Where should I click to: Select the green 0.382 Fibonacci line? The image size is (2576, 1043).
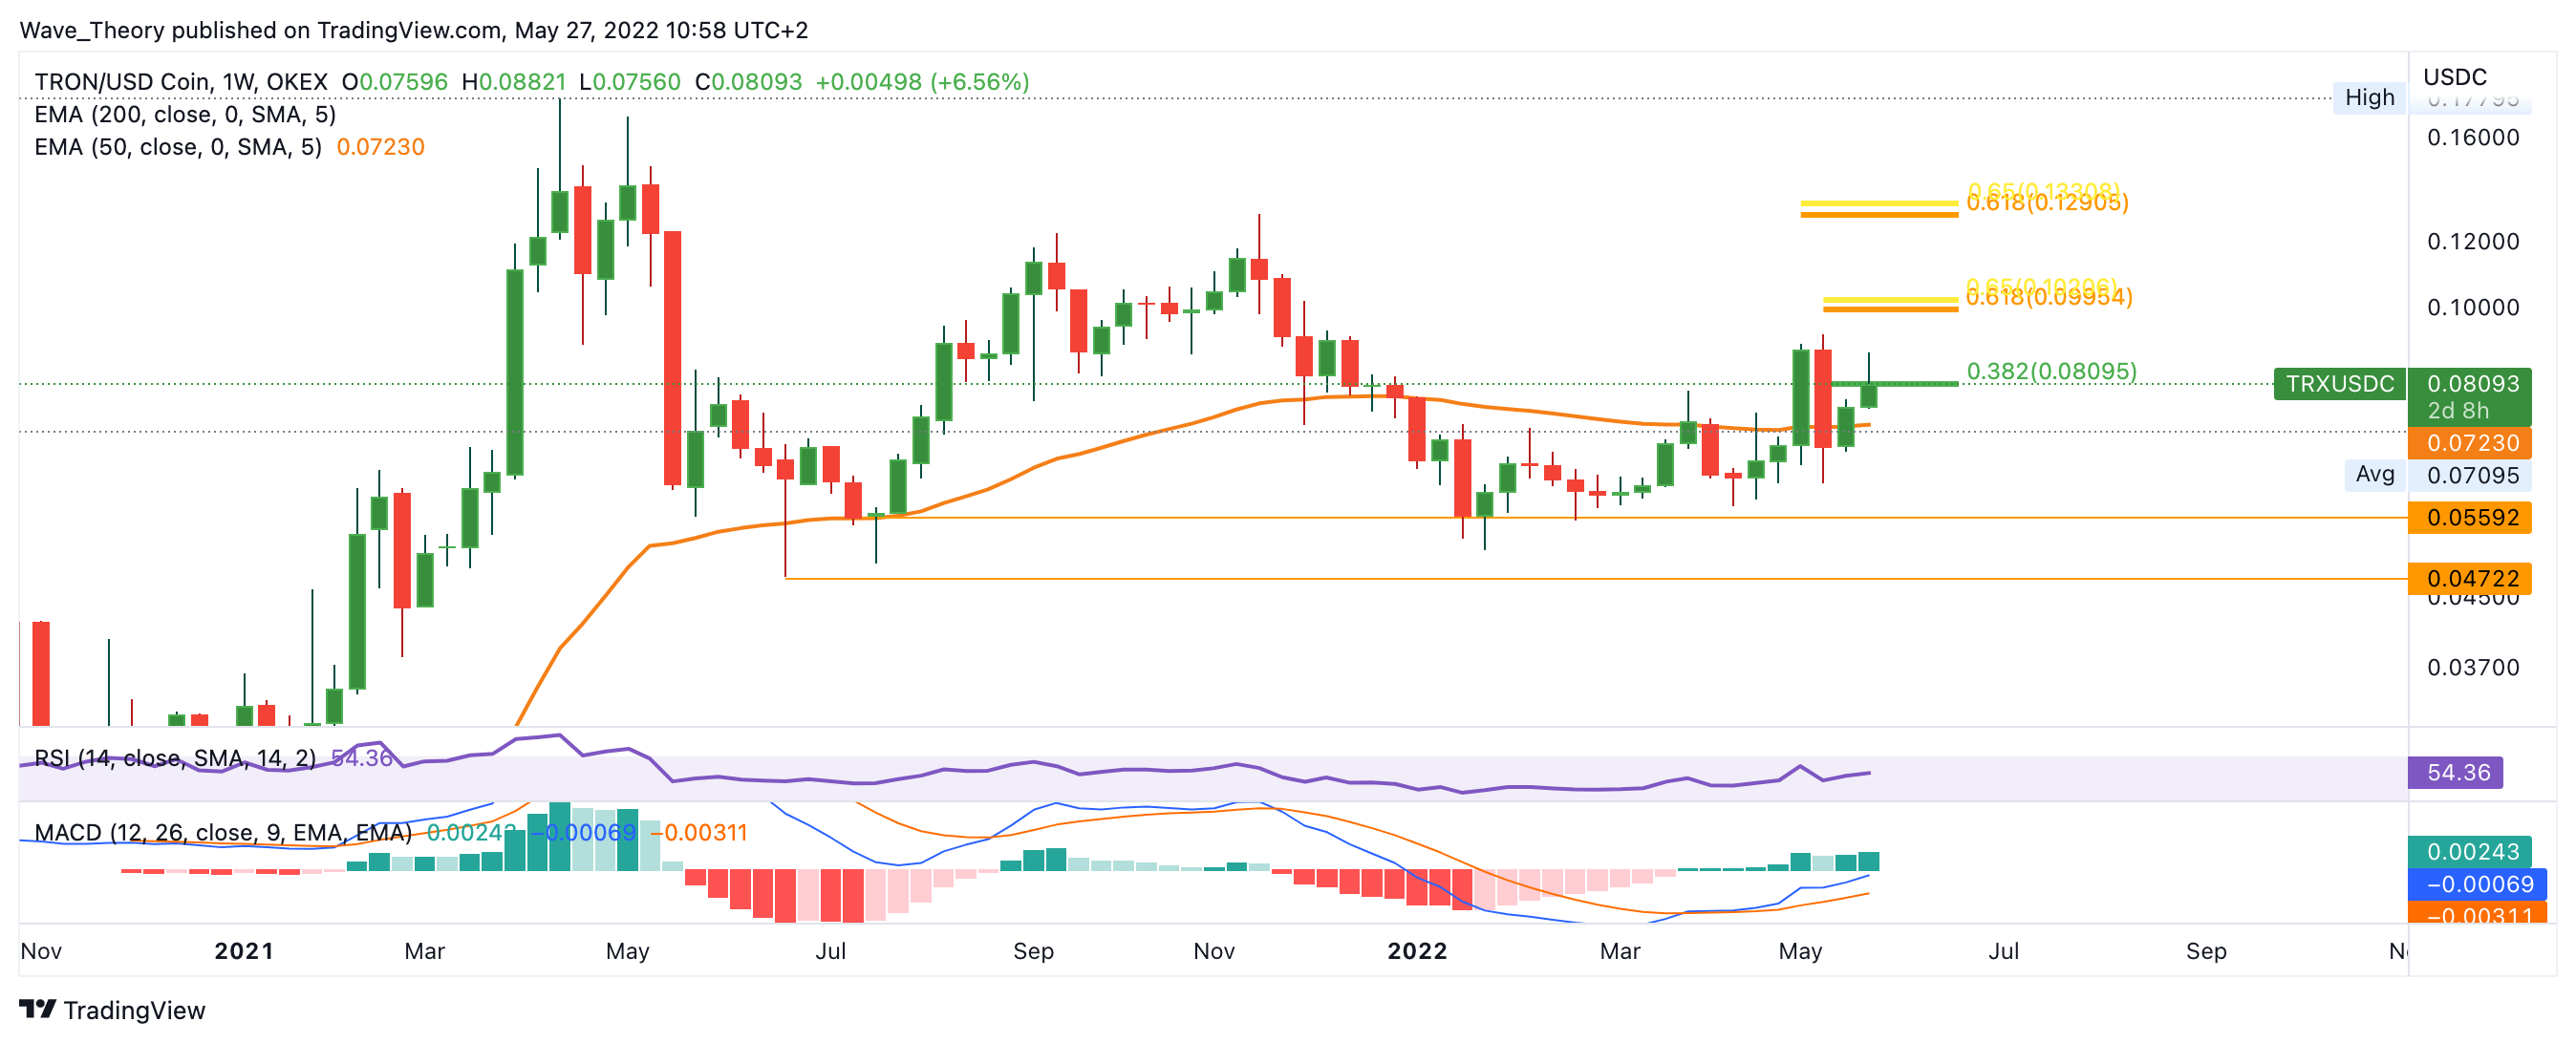pos(1908,384)
